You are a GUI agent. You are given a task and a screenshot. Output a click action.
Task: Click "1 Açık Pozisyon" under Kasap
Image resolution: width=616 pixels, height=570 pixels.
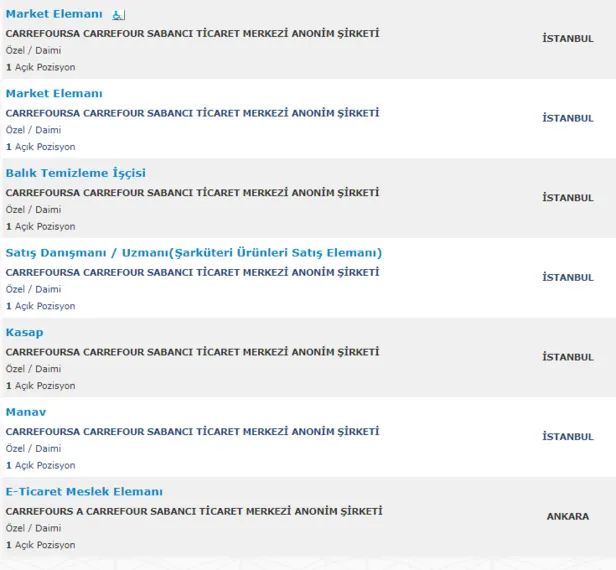(40, 386)
